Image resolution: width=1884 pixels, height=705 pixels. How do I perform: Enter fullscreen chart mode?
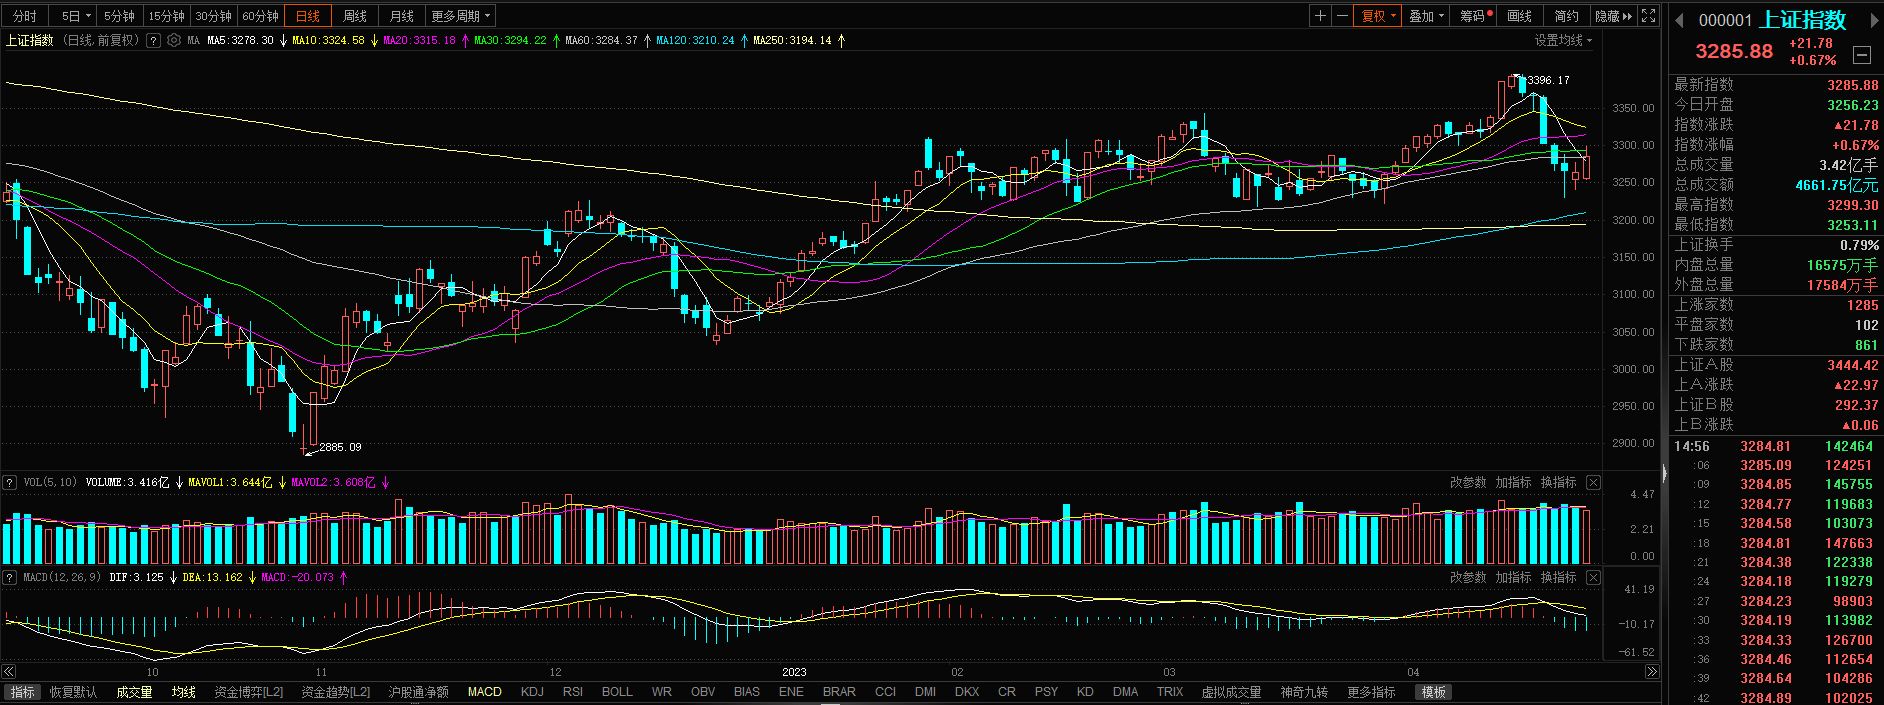(1649, 16)
